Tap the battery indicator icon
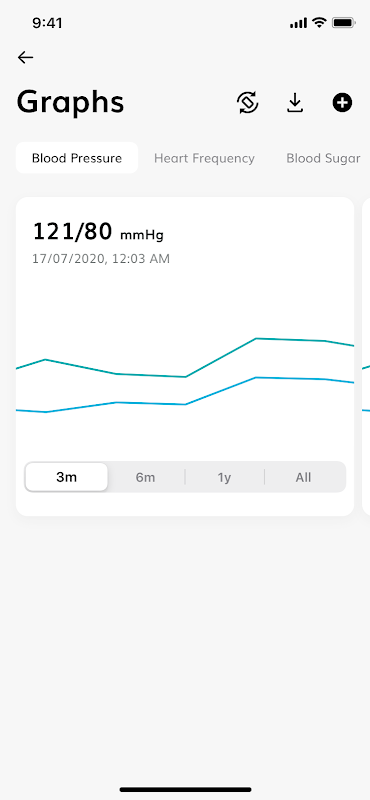The height and width of the screenshot is (800, 370). coord(343,22)
